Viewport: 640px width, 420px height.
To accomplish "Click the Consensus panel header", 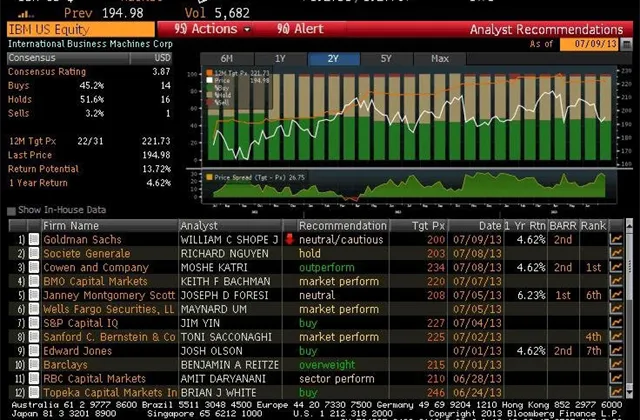I will tap(89, 58).
